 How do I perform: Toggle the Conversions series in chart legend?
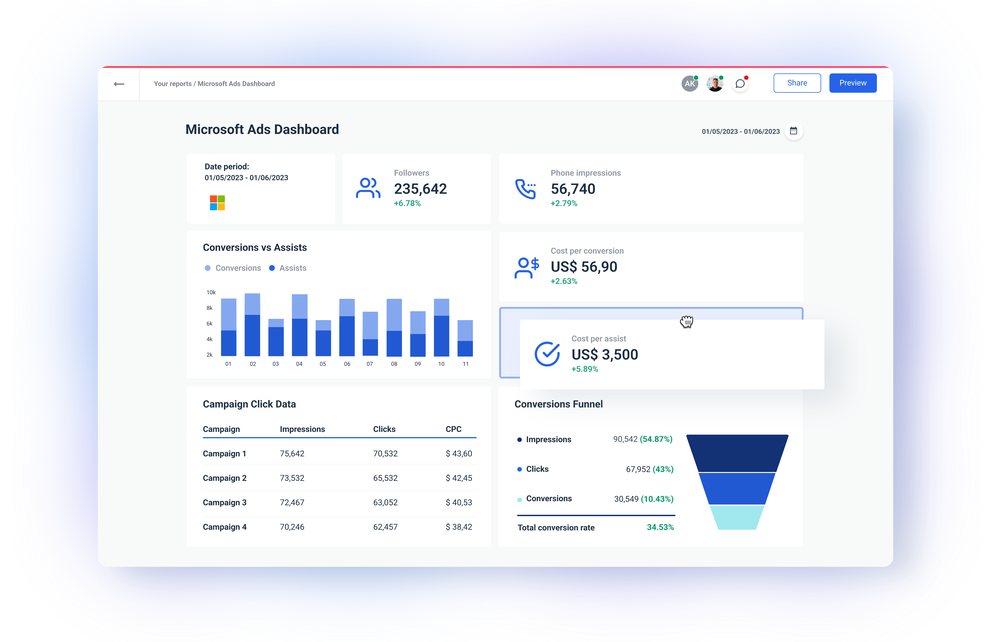tap(232, 268)
